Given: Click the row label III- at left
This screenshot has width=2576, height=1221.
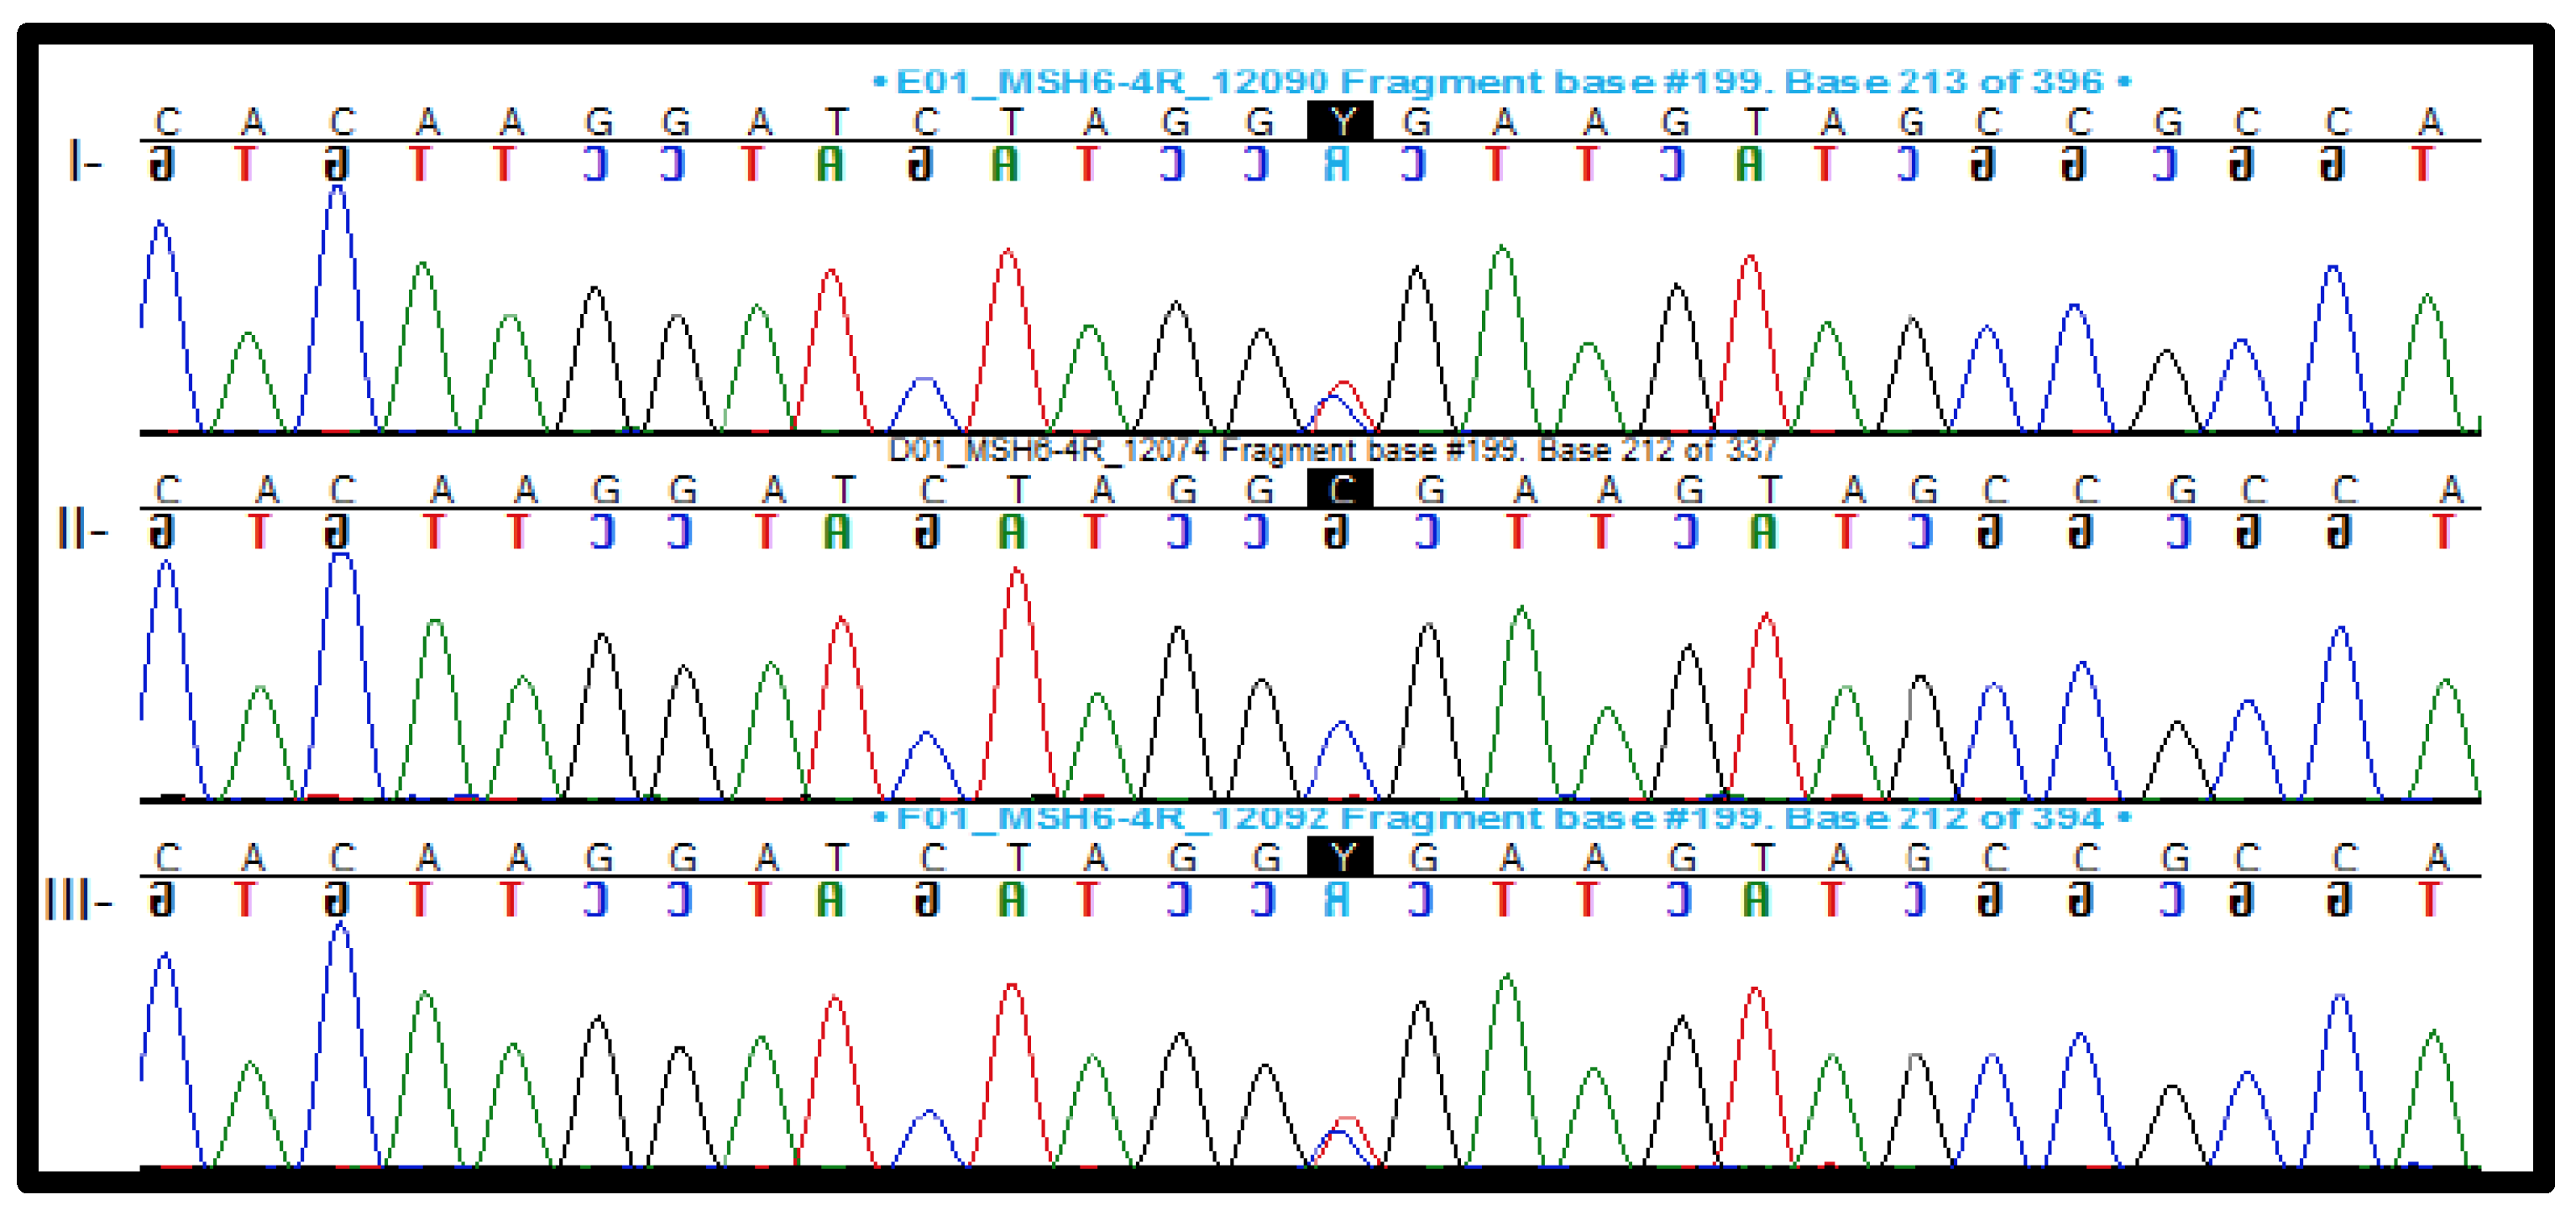Looking at the screenshot, I should coord(78,899).
